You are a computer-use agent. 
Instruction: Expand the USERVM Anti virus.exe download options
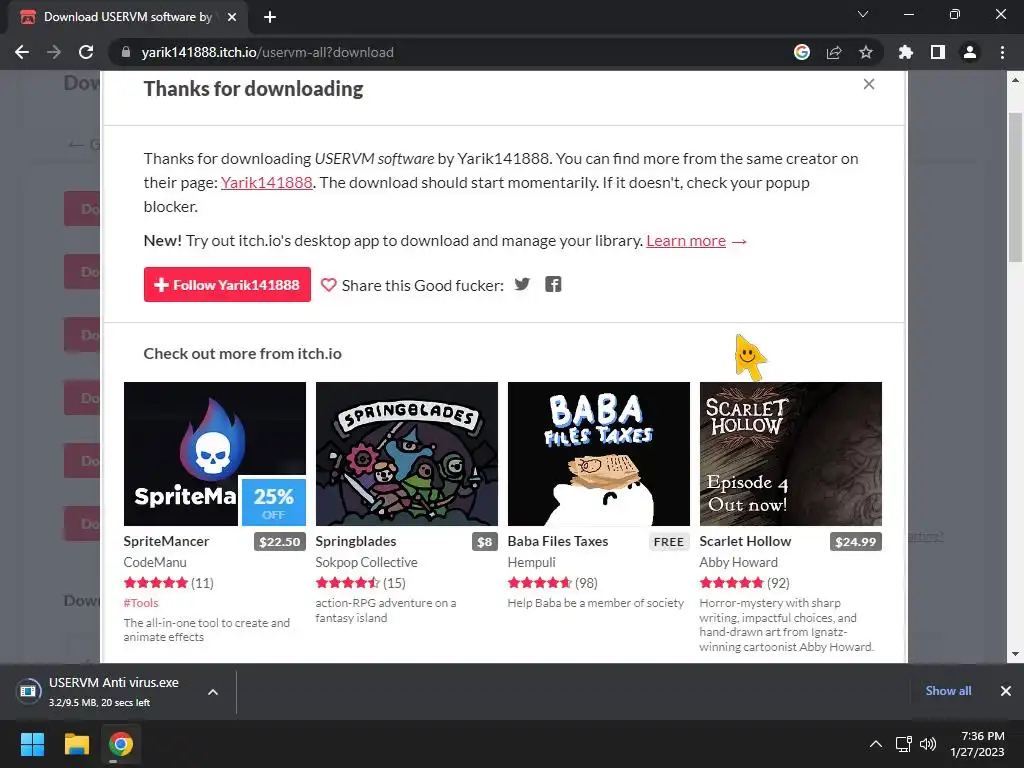(x=213, y=692)
